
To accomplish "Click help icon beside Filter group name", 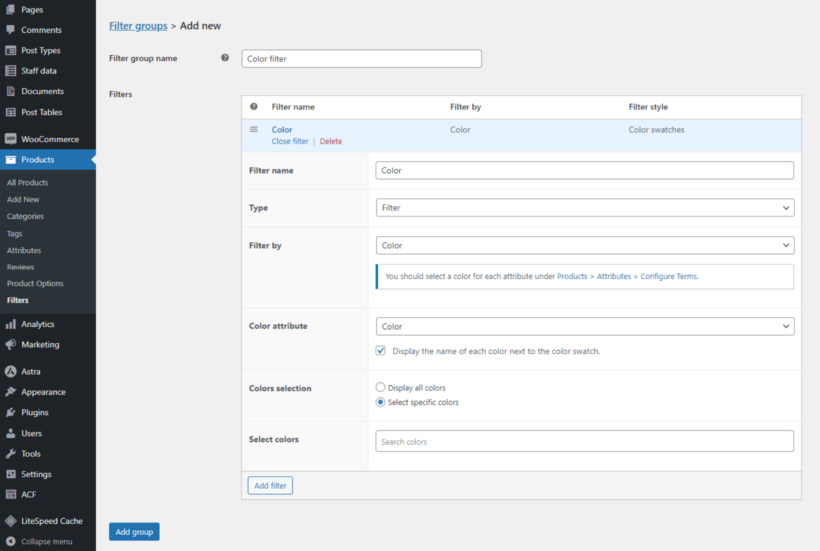I will click(225, 58).
